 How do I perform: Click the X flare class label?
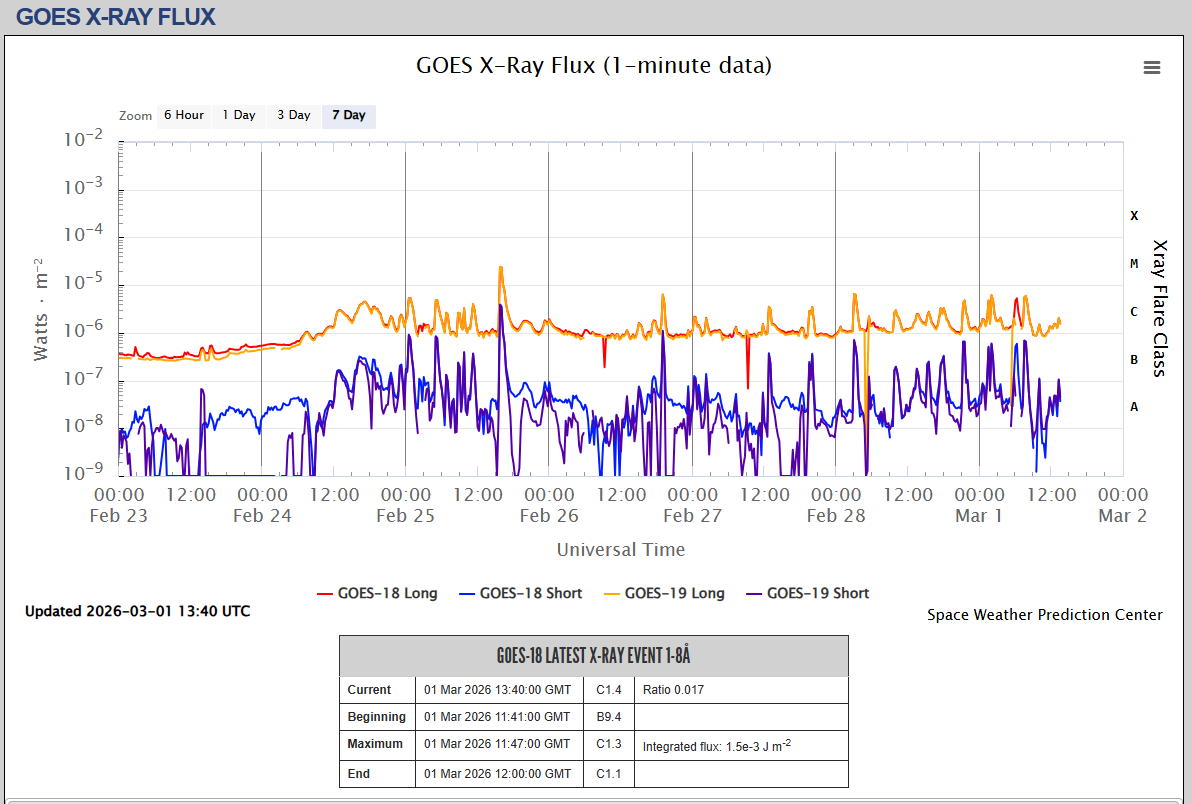(x=1134, y=216)
